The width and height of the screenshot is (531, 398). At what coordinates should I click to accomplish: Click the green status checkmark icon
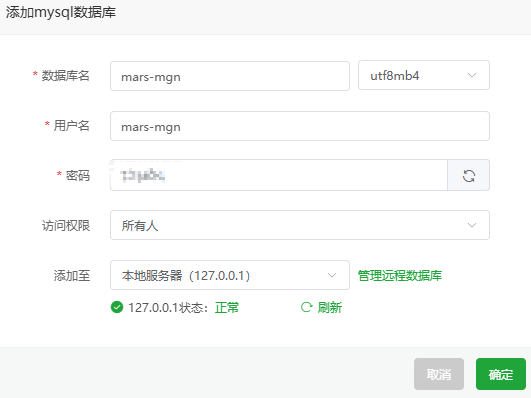tap(117, 307)
